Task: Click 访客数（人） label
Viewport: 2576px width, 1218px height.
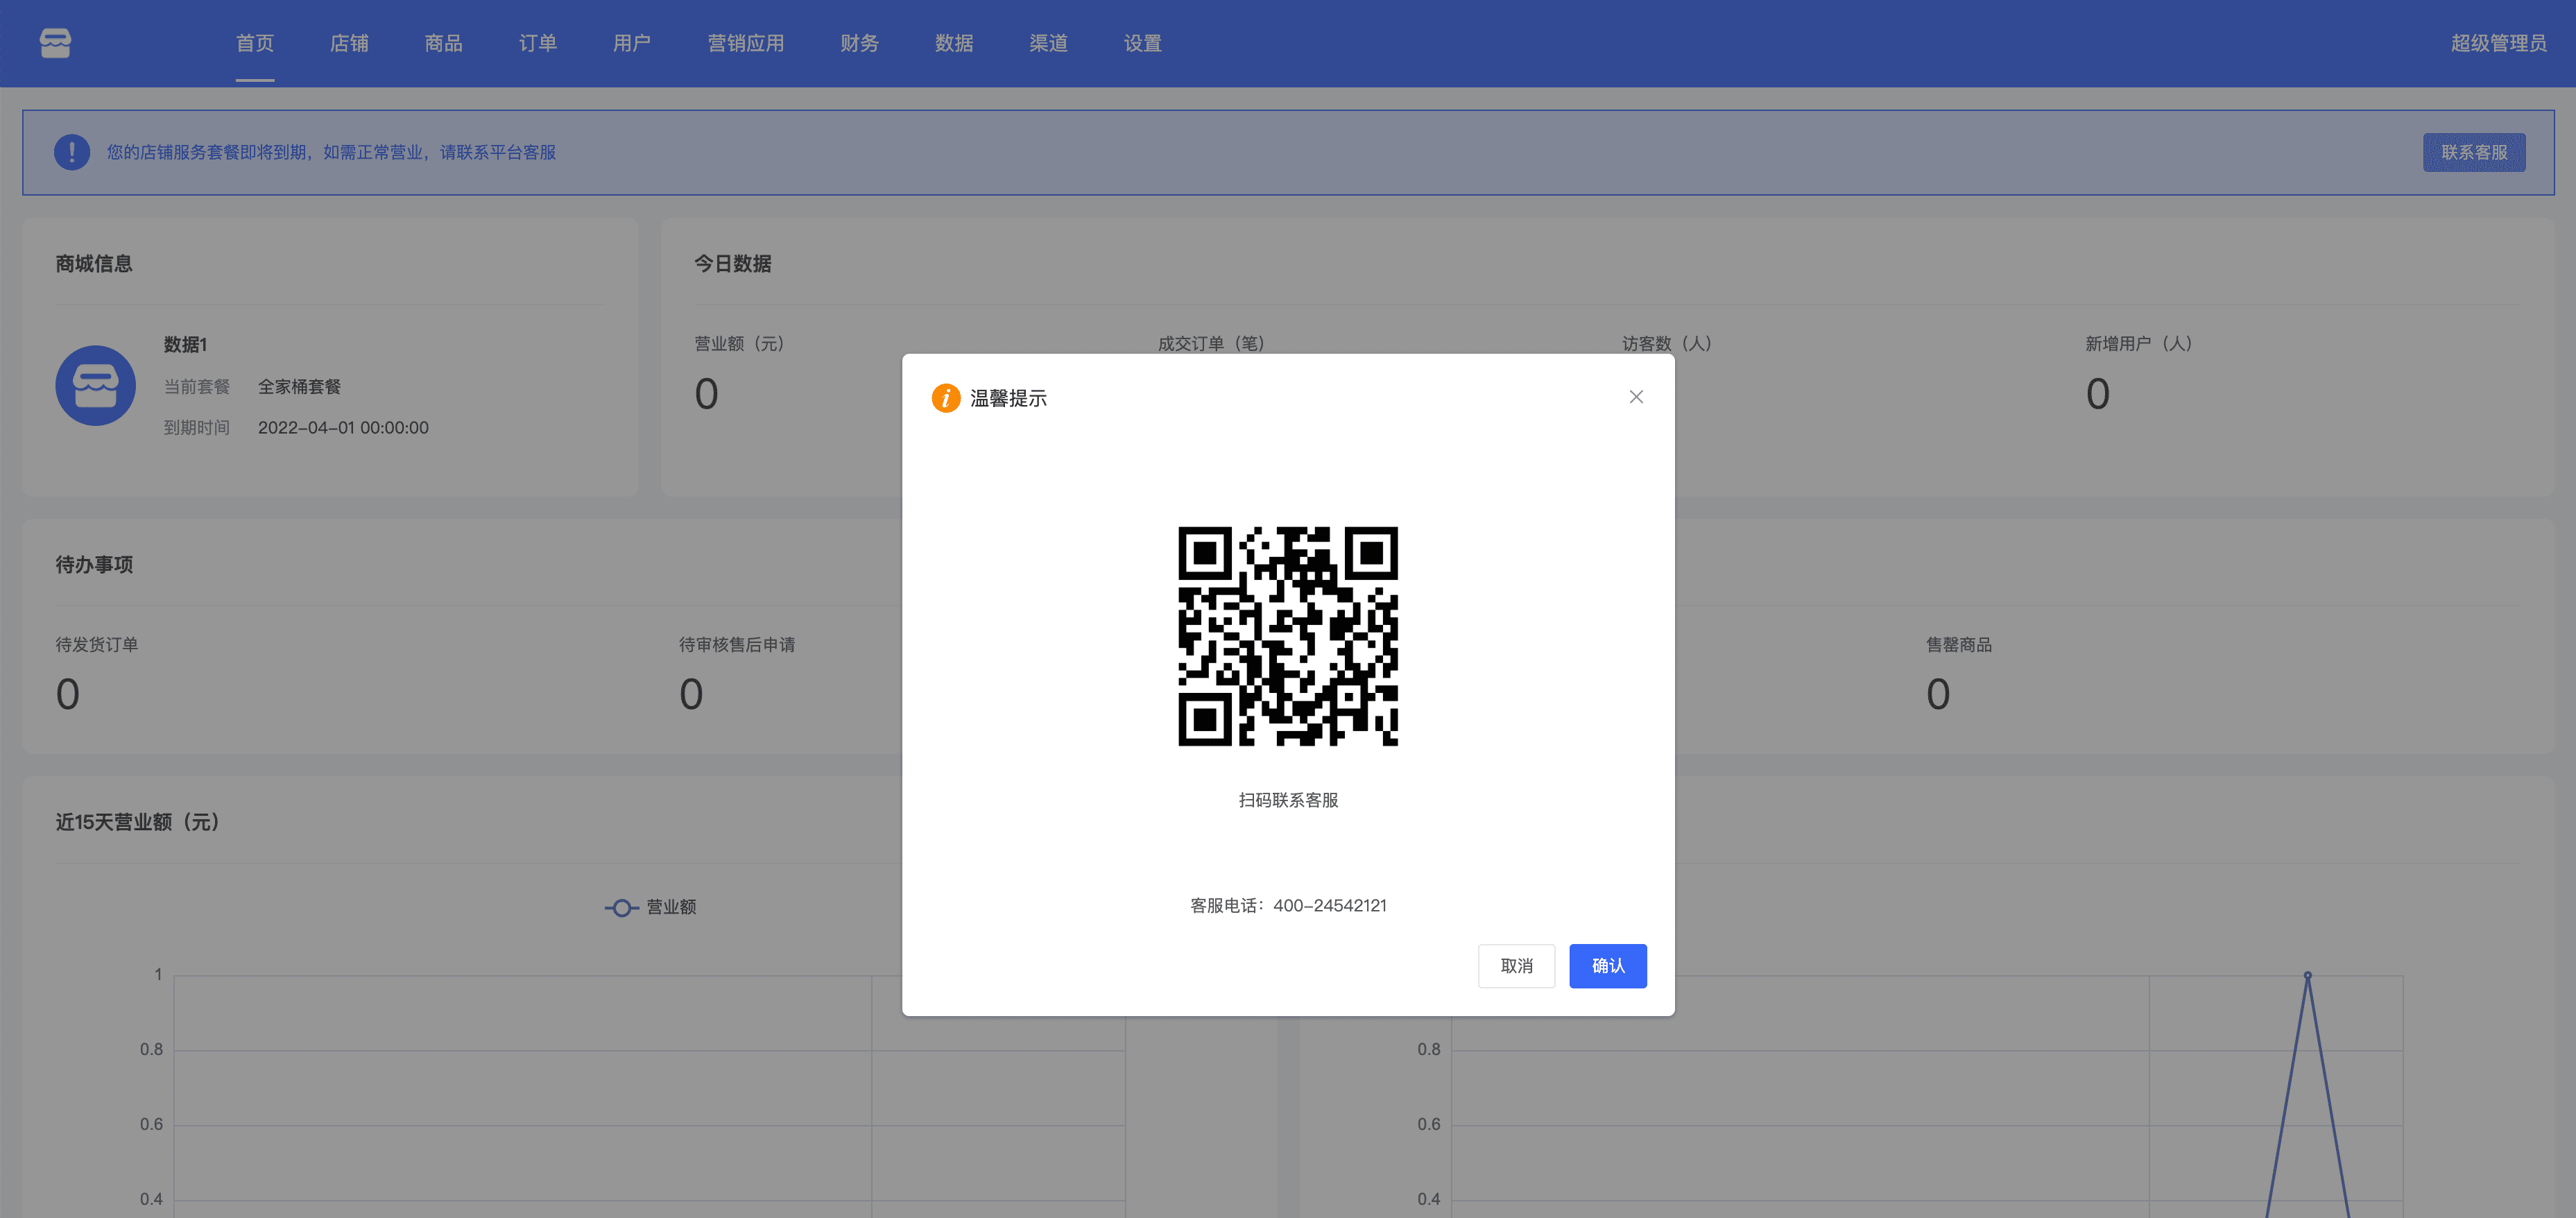Action: pos(1667,343)
